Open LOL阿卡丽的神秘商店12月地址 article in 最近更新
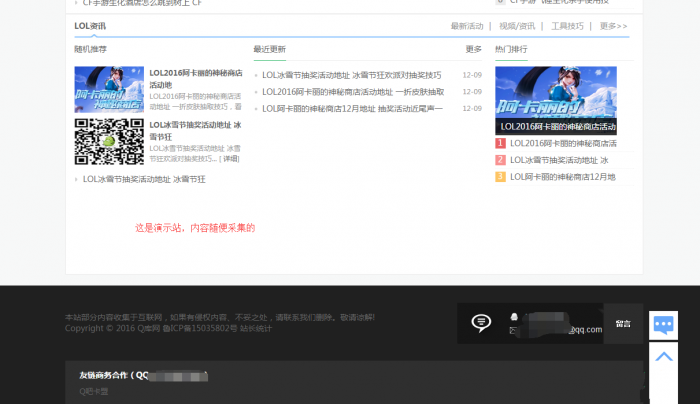This screenshot has height=404, width=700. (351, 108)
